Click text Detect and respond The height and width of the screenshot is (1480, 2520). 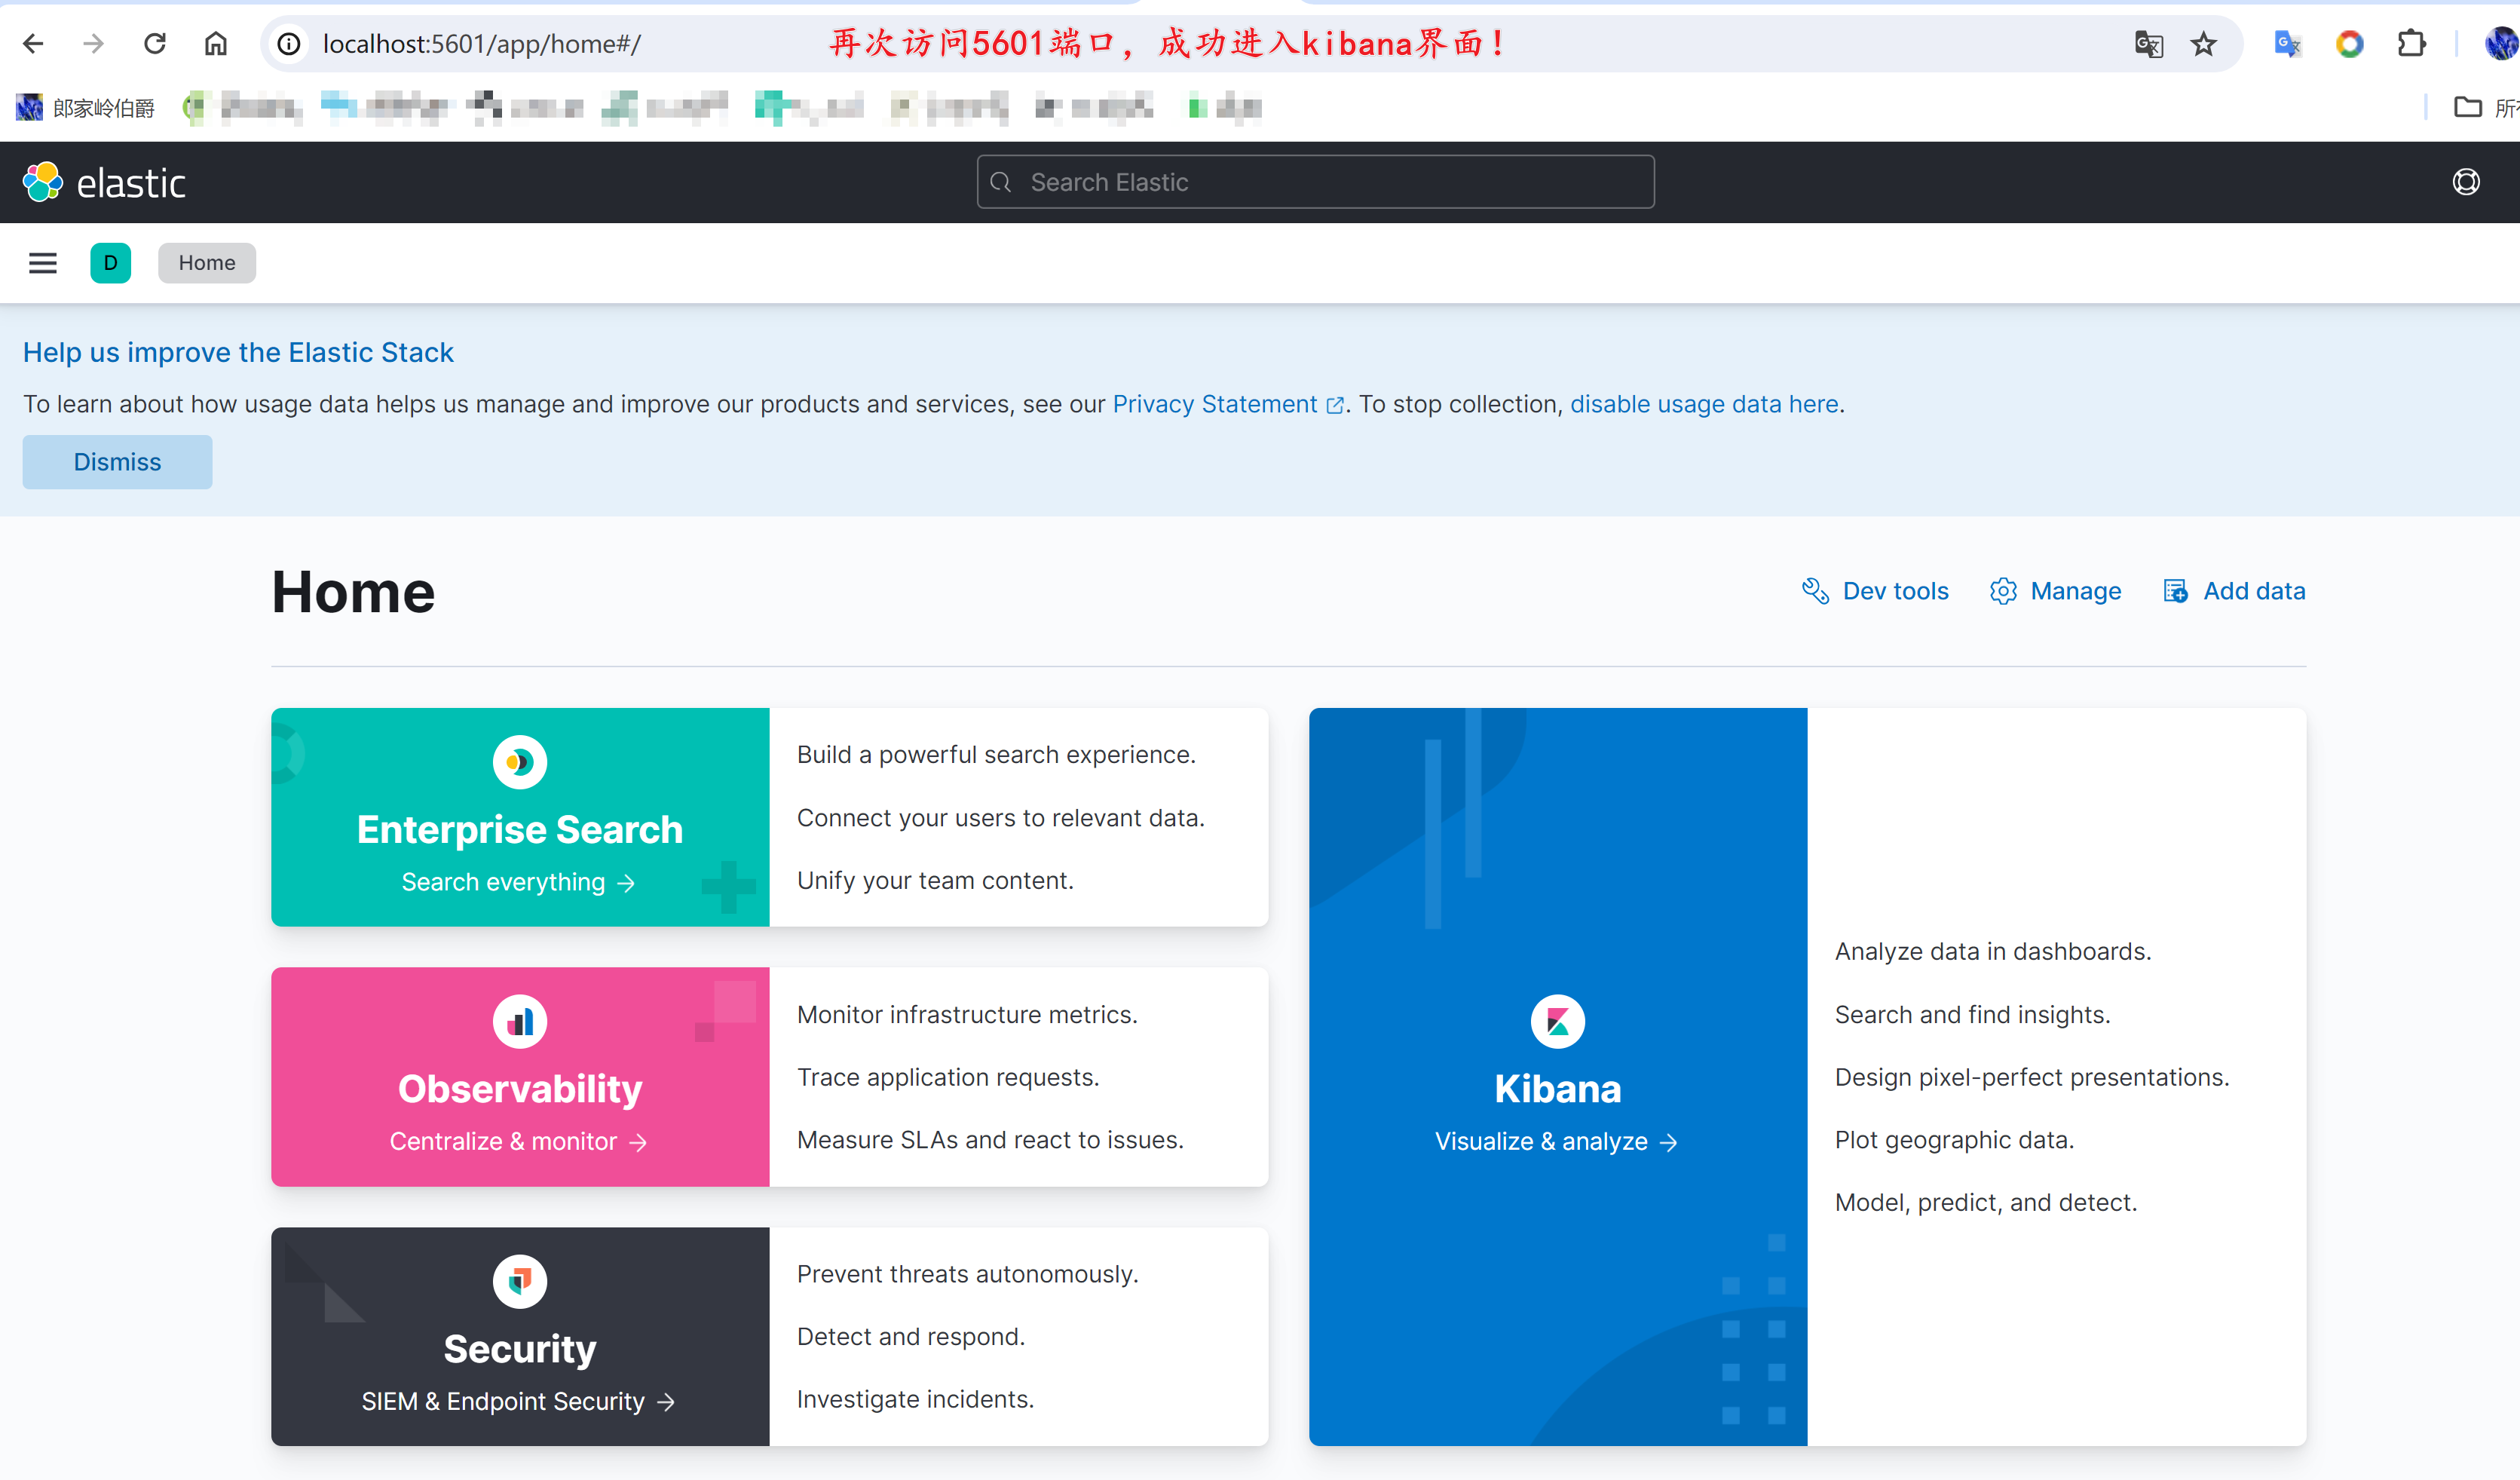pyautogui.click(x=911, y=1337)
